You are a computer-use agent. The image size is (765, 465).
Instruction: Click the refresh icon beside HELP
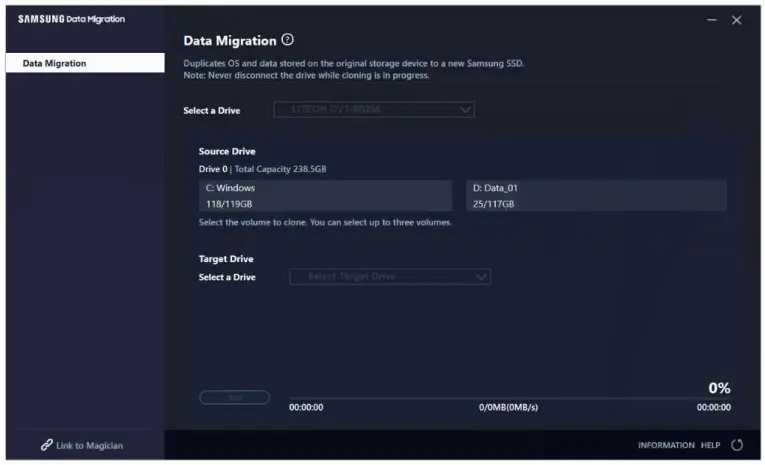[737, 445]
